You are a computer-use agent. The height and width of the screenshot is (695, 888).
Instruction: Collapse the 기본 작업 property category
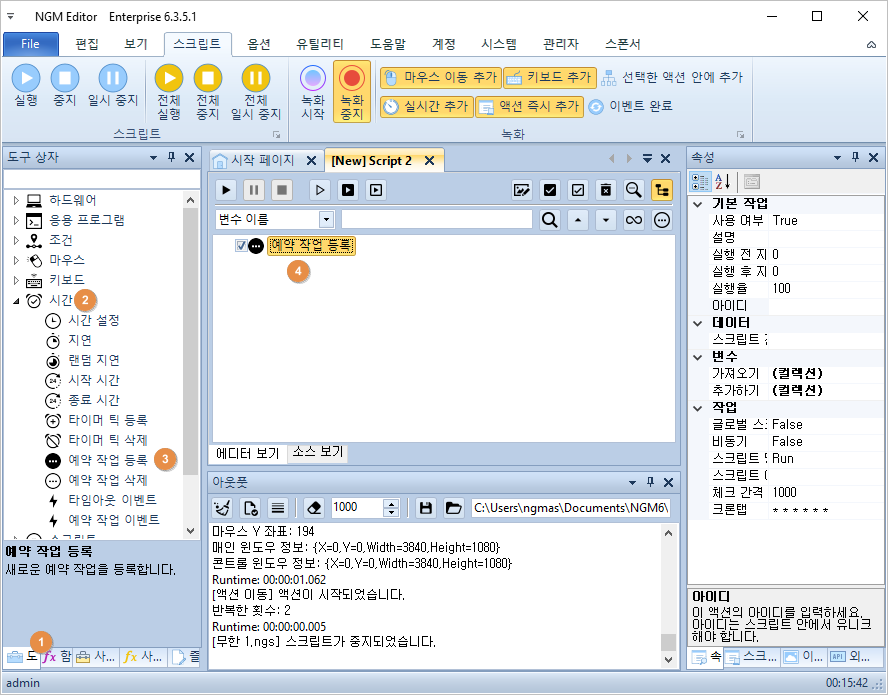pyautogui.click(x=698, y=204)
